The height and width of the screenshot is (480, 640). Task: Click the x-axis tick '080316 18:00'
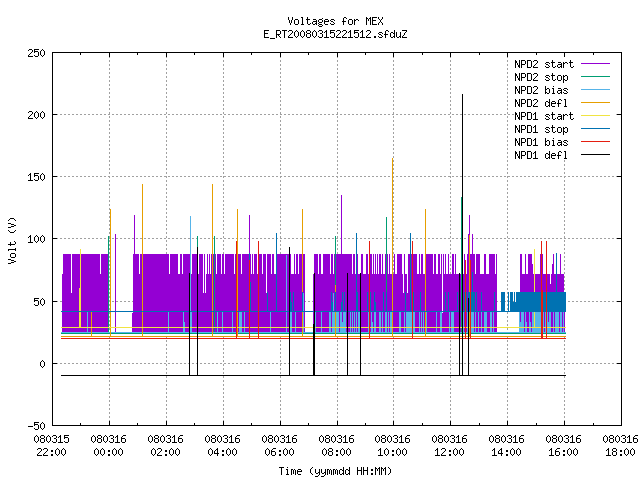620,446
